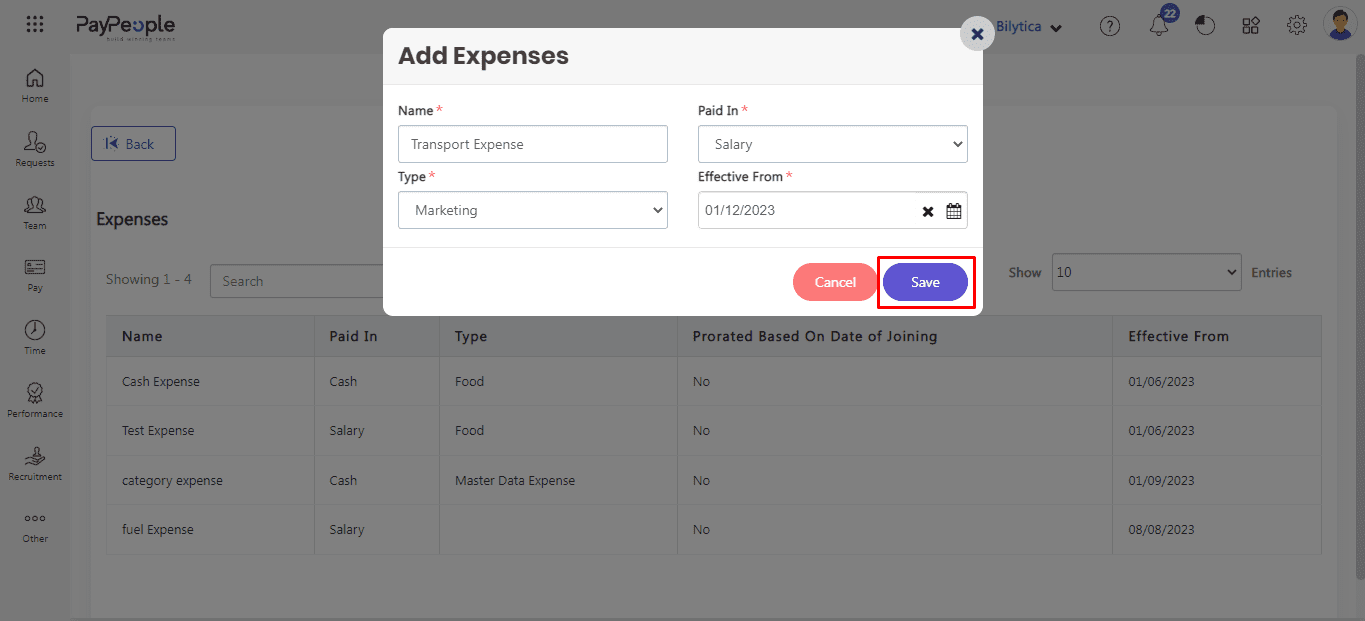Image resolution: width=1365 pixels, height=621 pixels.
Task: Open the notifications bell with 22 alerts
Action: (1159, 26)
